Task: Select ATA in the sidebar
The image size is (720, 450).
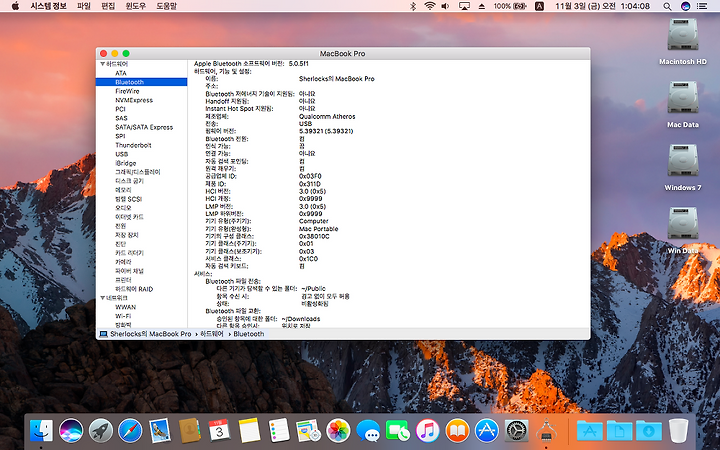Action: click(x=121, y=73)
